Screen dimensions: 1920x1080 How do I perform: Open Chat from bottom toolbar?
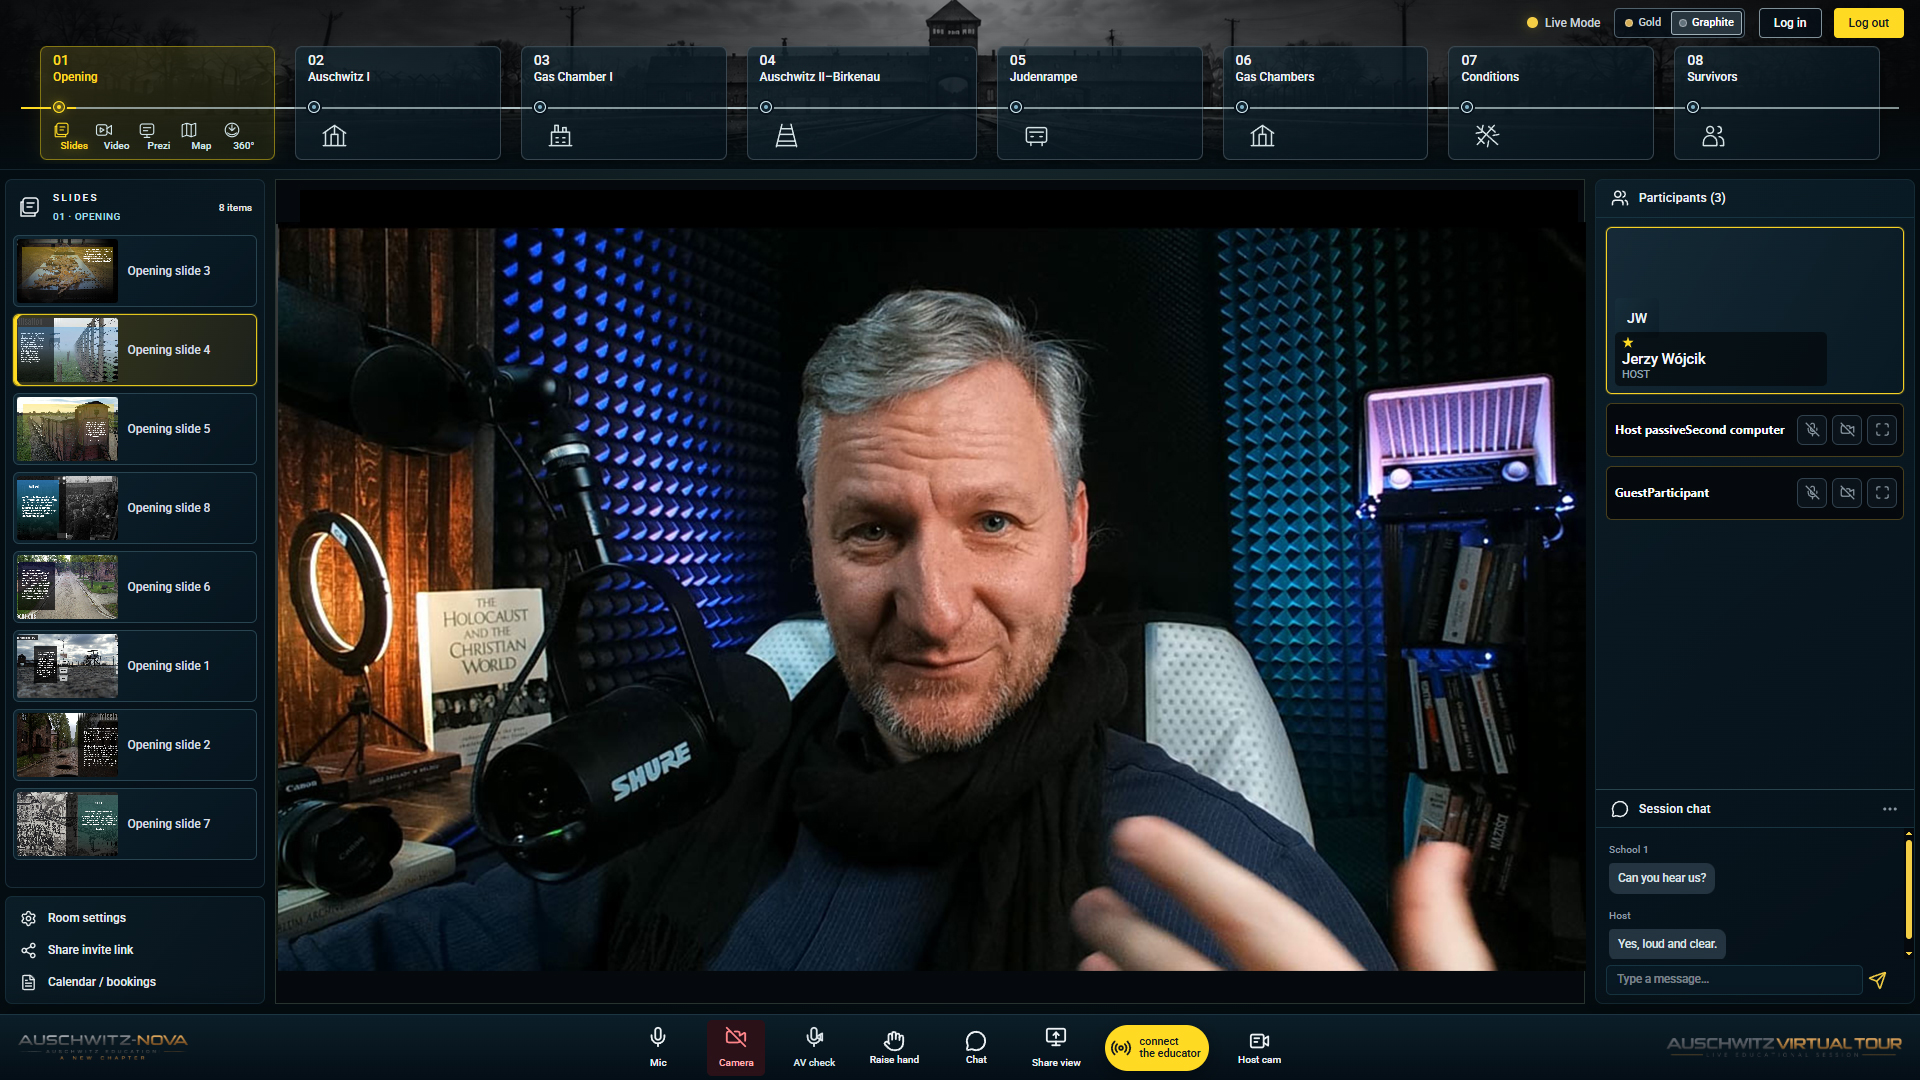[x=976, y=1047]
